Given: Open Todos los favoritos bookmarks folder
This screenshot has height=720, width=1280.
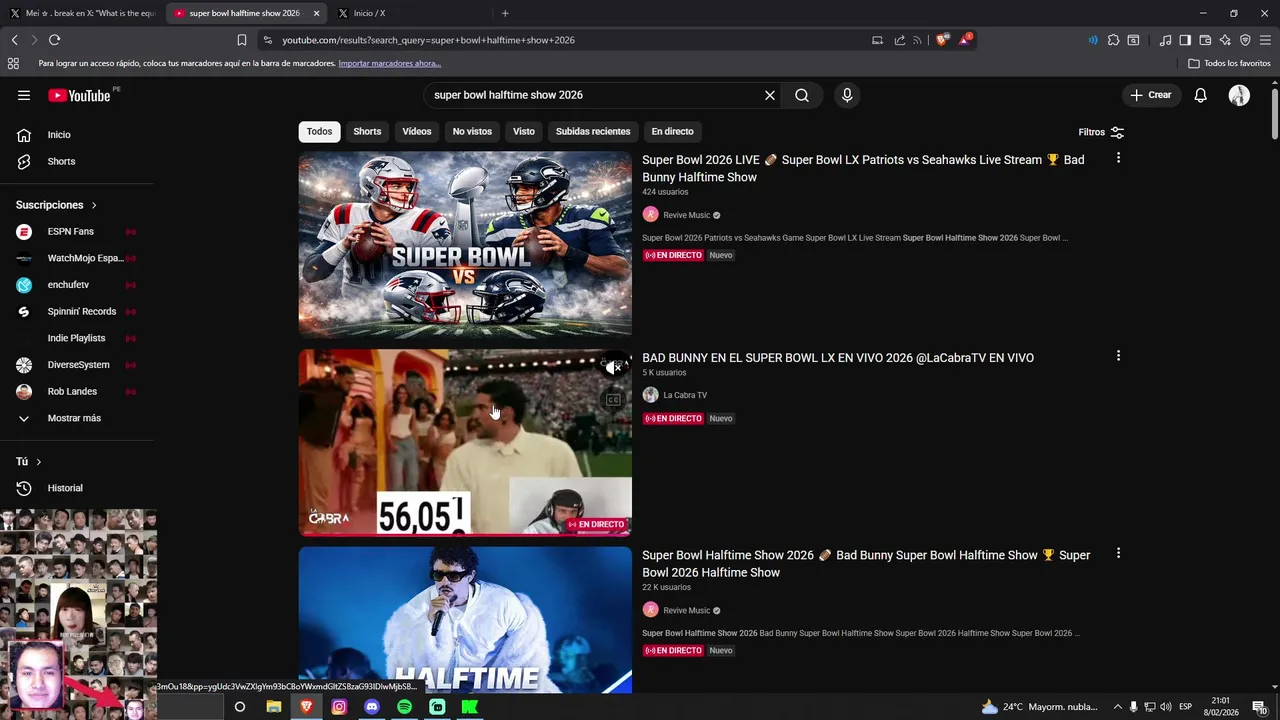Looking at the screenshot, I should coord(1229,63).
